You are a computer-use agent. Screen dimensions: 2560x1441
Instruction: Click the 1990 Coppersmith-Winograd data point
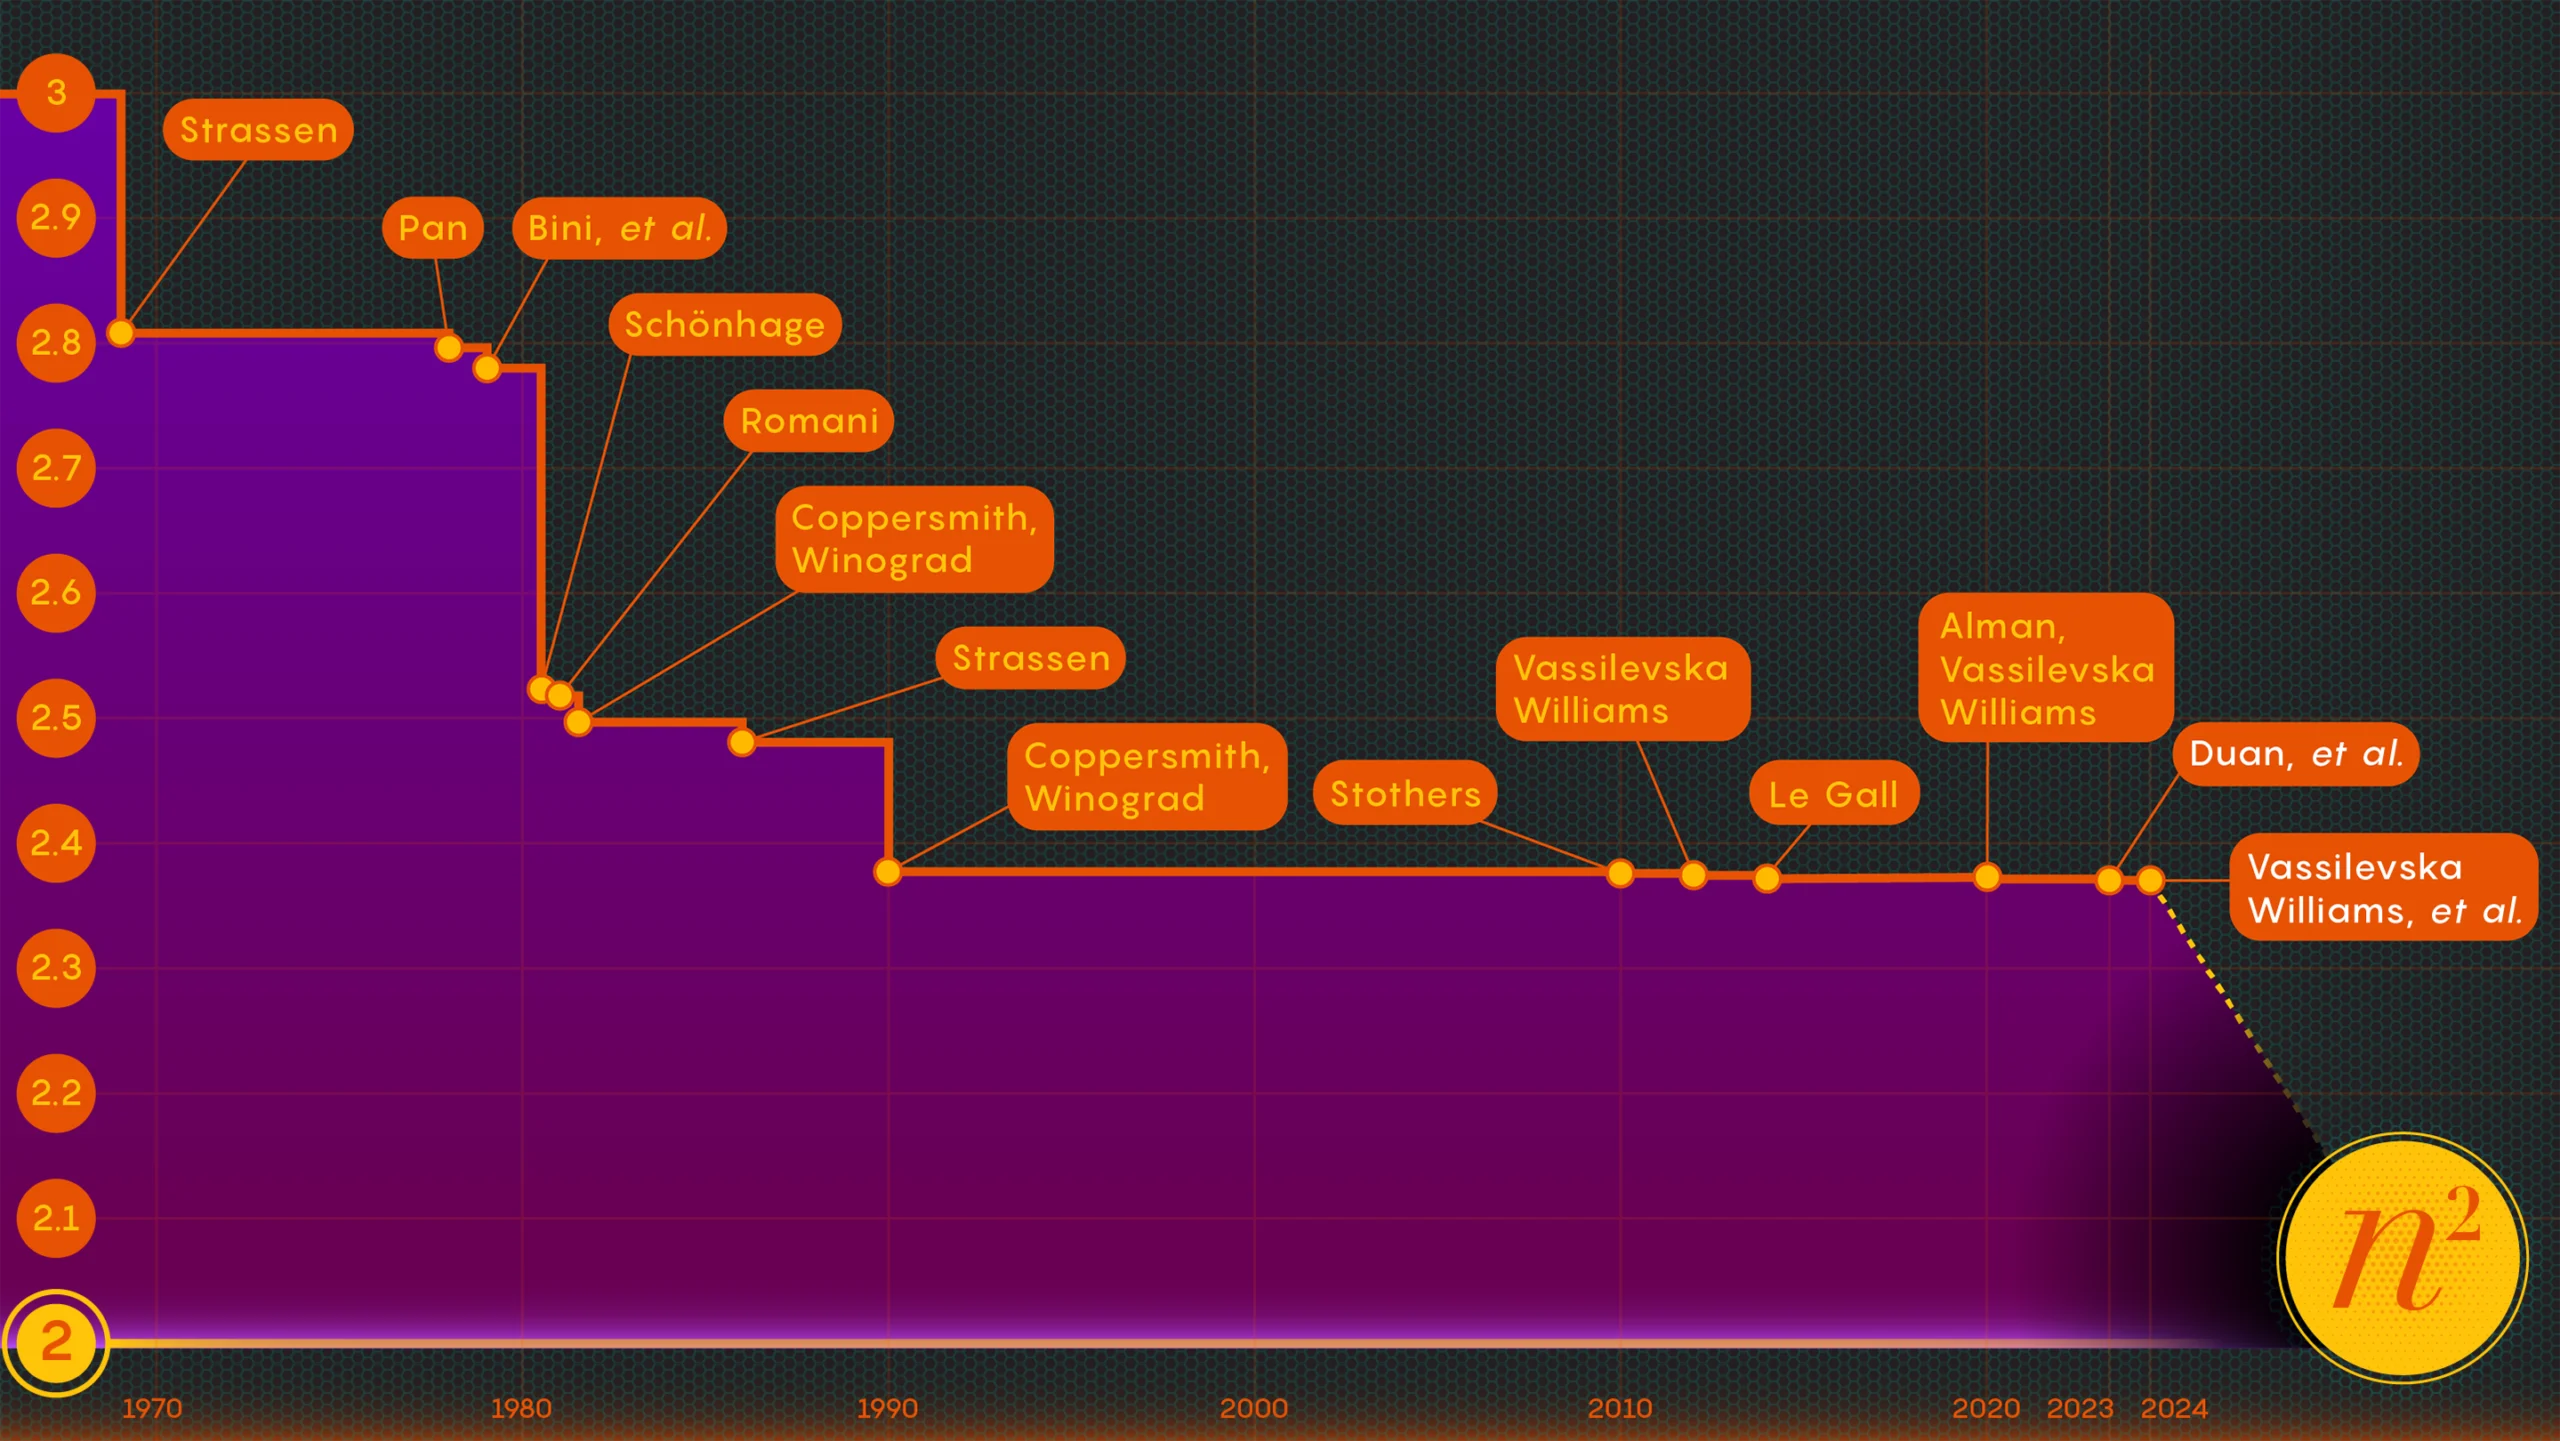887,872
